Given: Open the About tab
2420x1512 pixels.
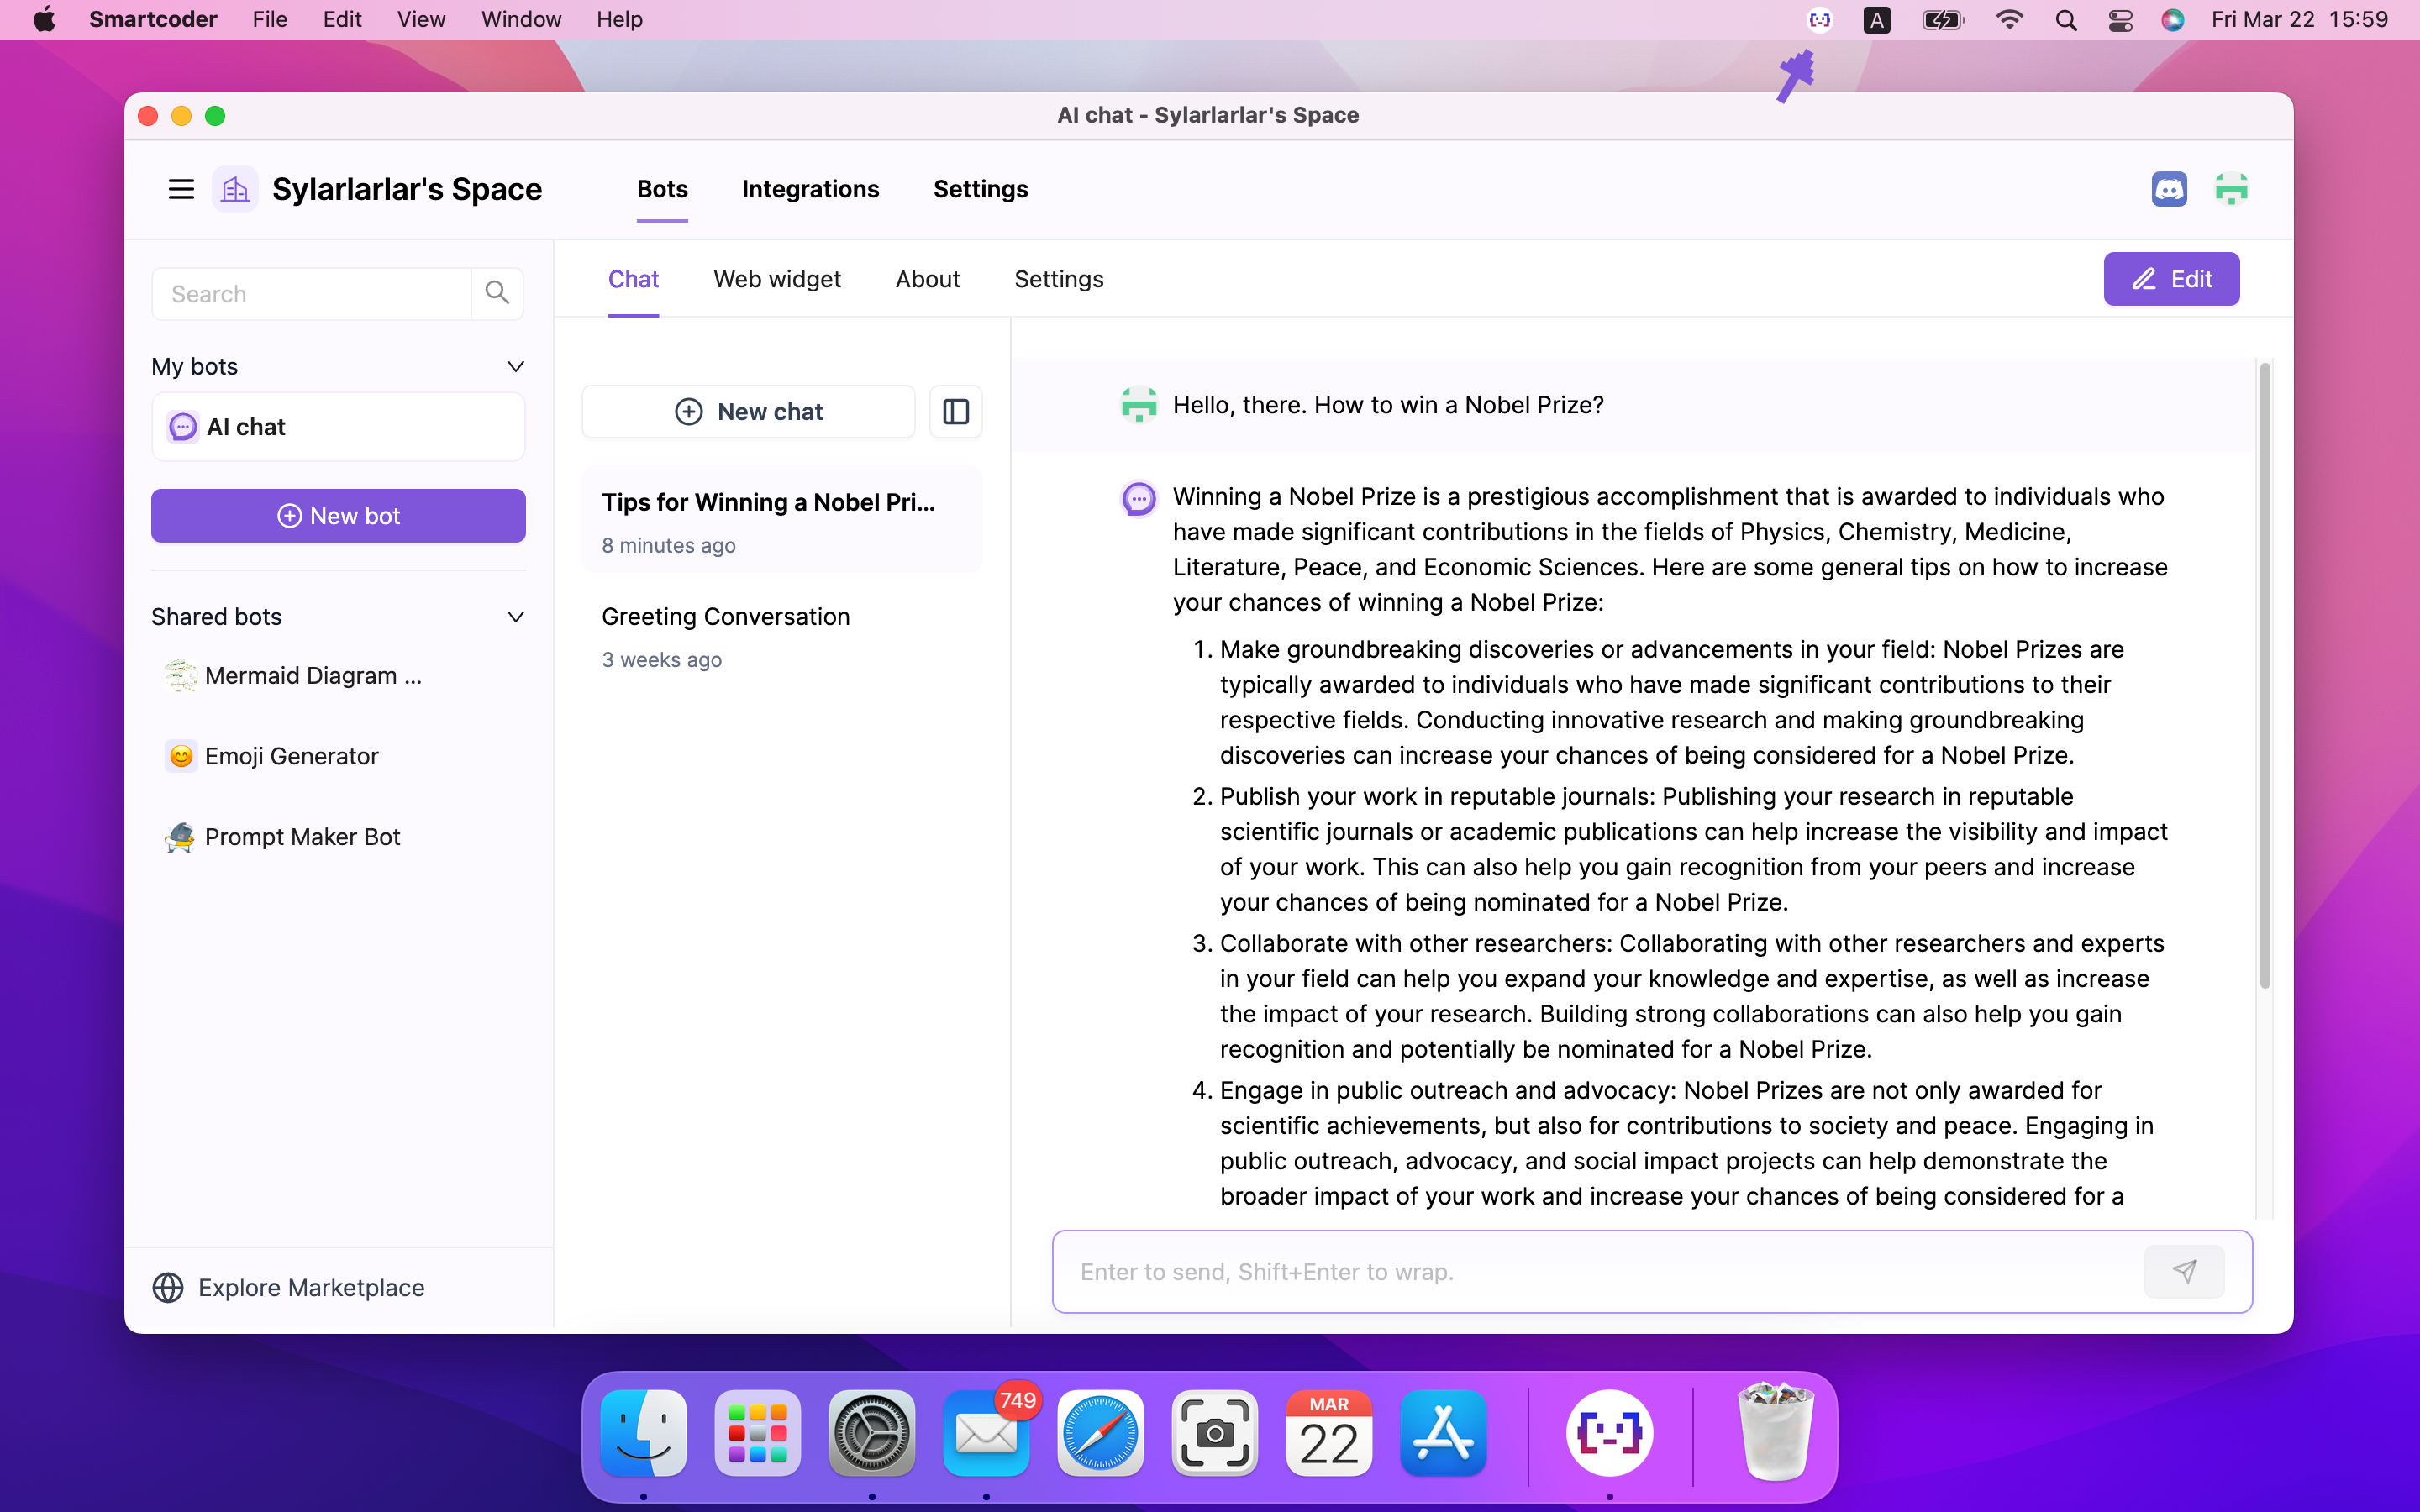Looking at the screenshot, I should (927, 279).
